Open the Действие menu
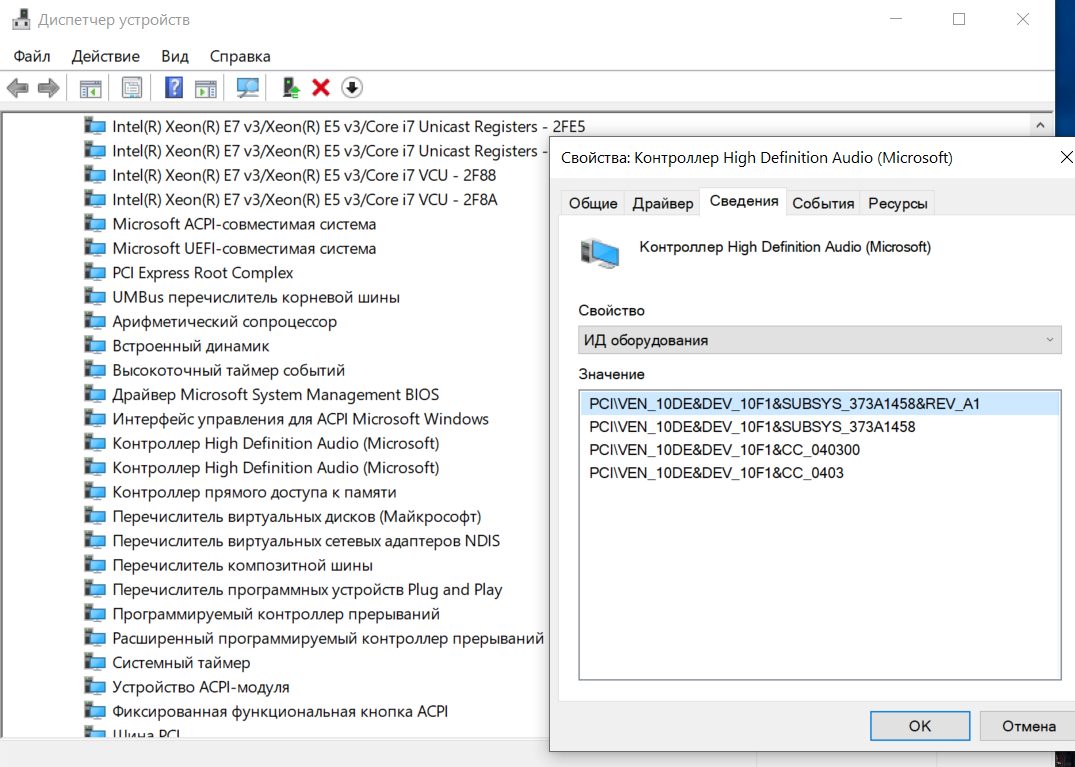Screen dimensions: 1075x767 click(x=106, y=56)
